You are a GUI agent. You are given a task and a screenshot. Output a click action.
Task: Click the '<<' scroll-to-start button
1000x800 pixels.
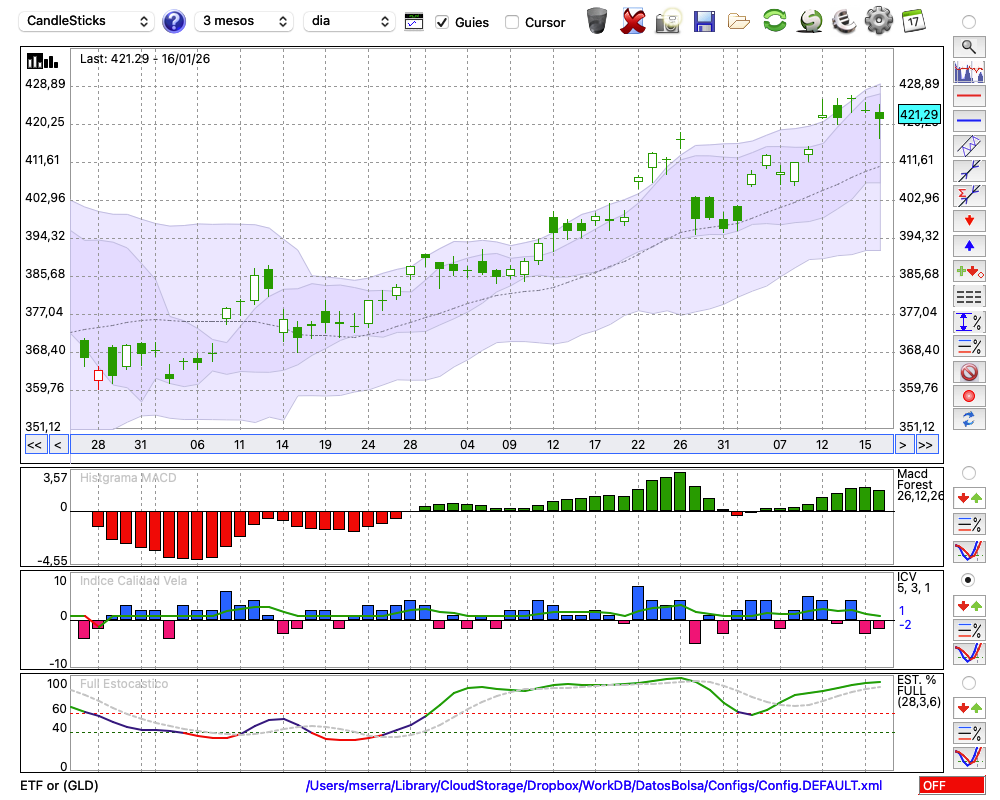pos(34,444)
